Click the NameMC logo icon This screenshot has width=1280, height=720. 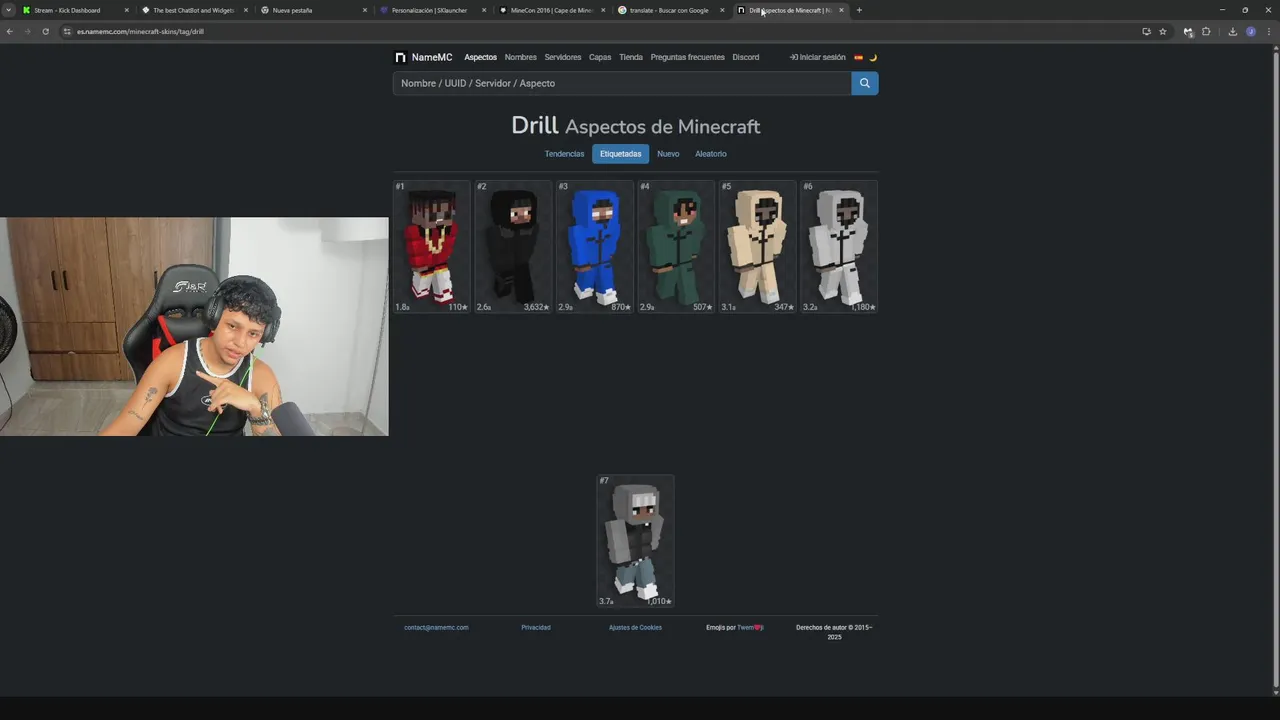400,57
